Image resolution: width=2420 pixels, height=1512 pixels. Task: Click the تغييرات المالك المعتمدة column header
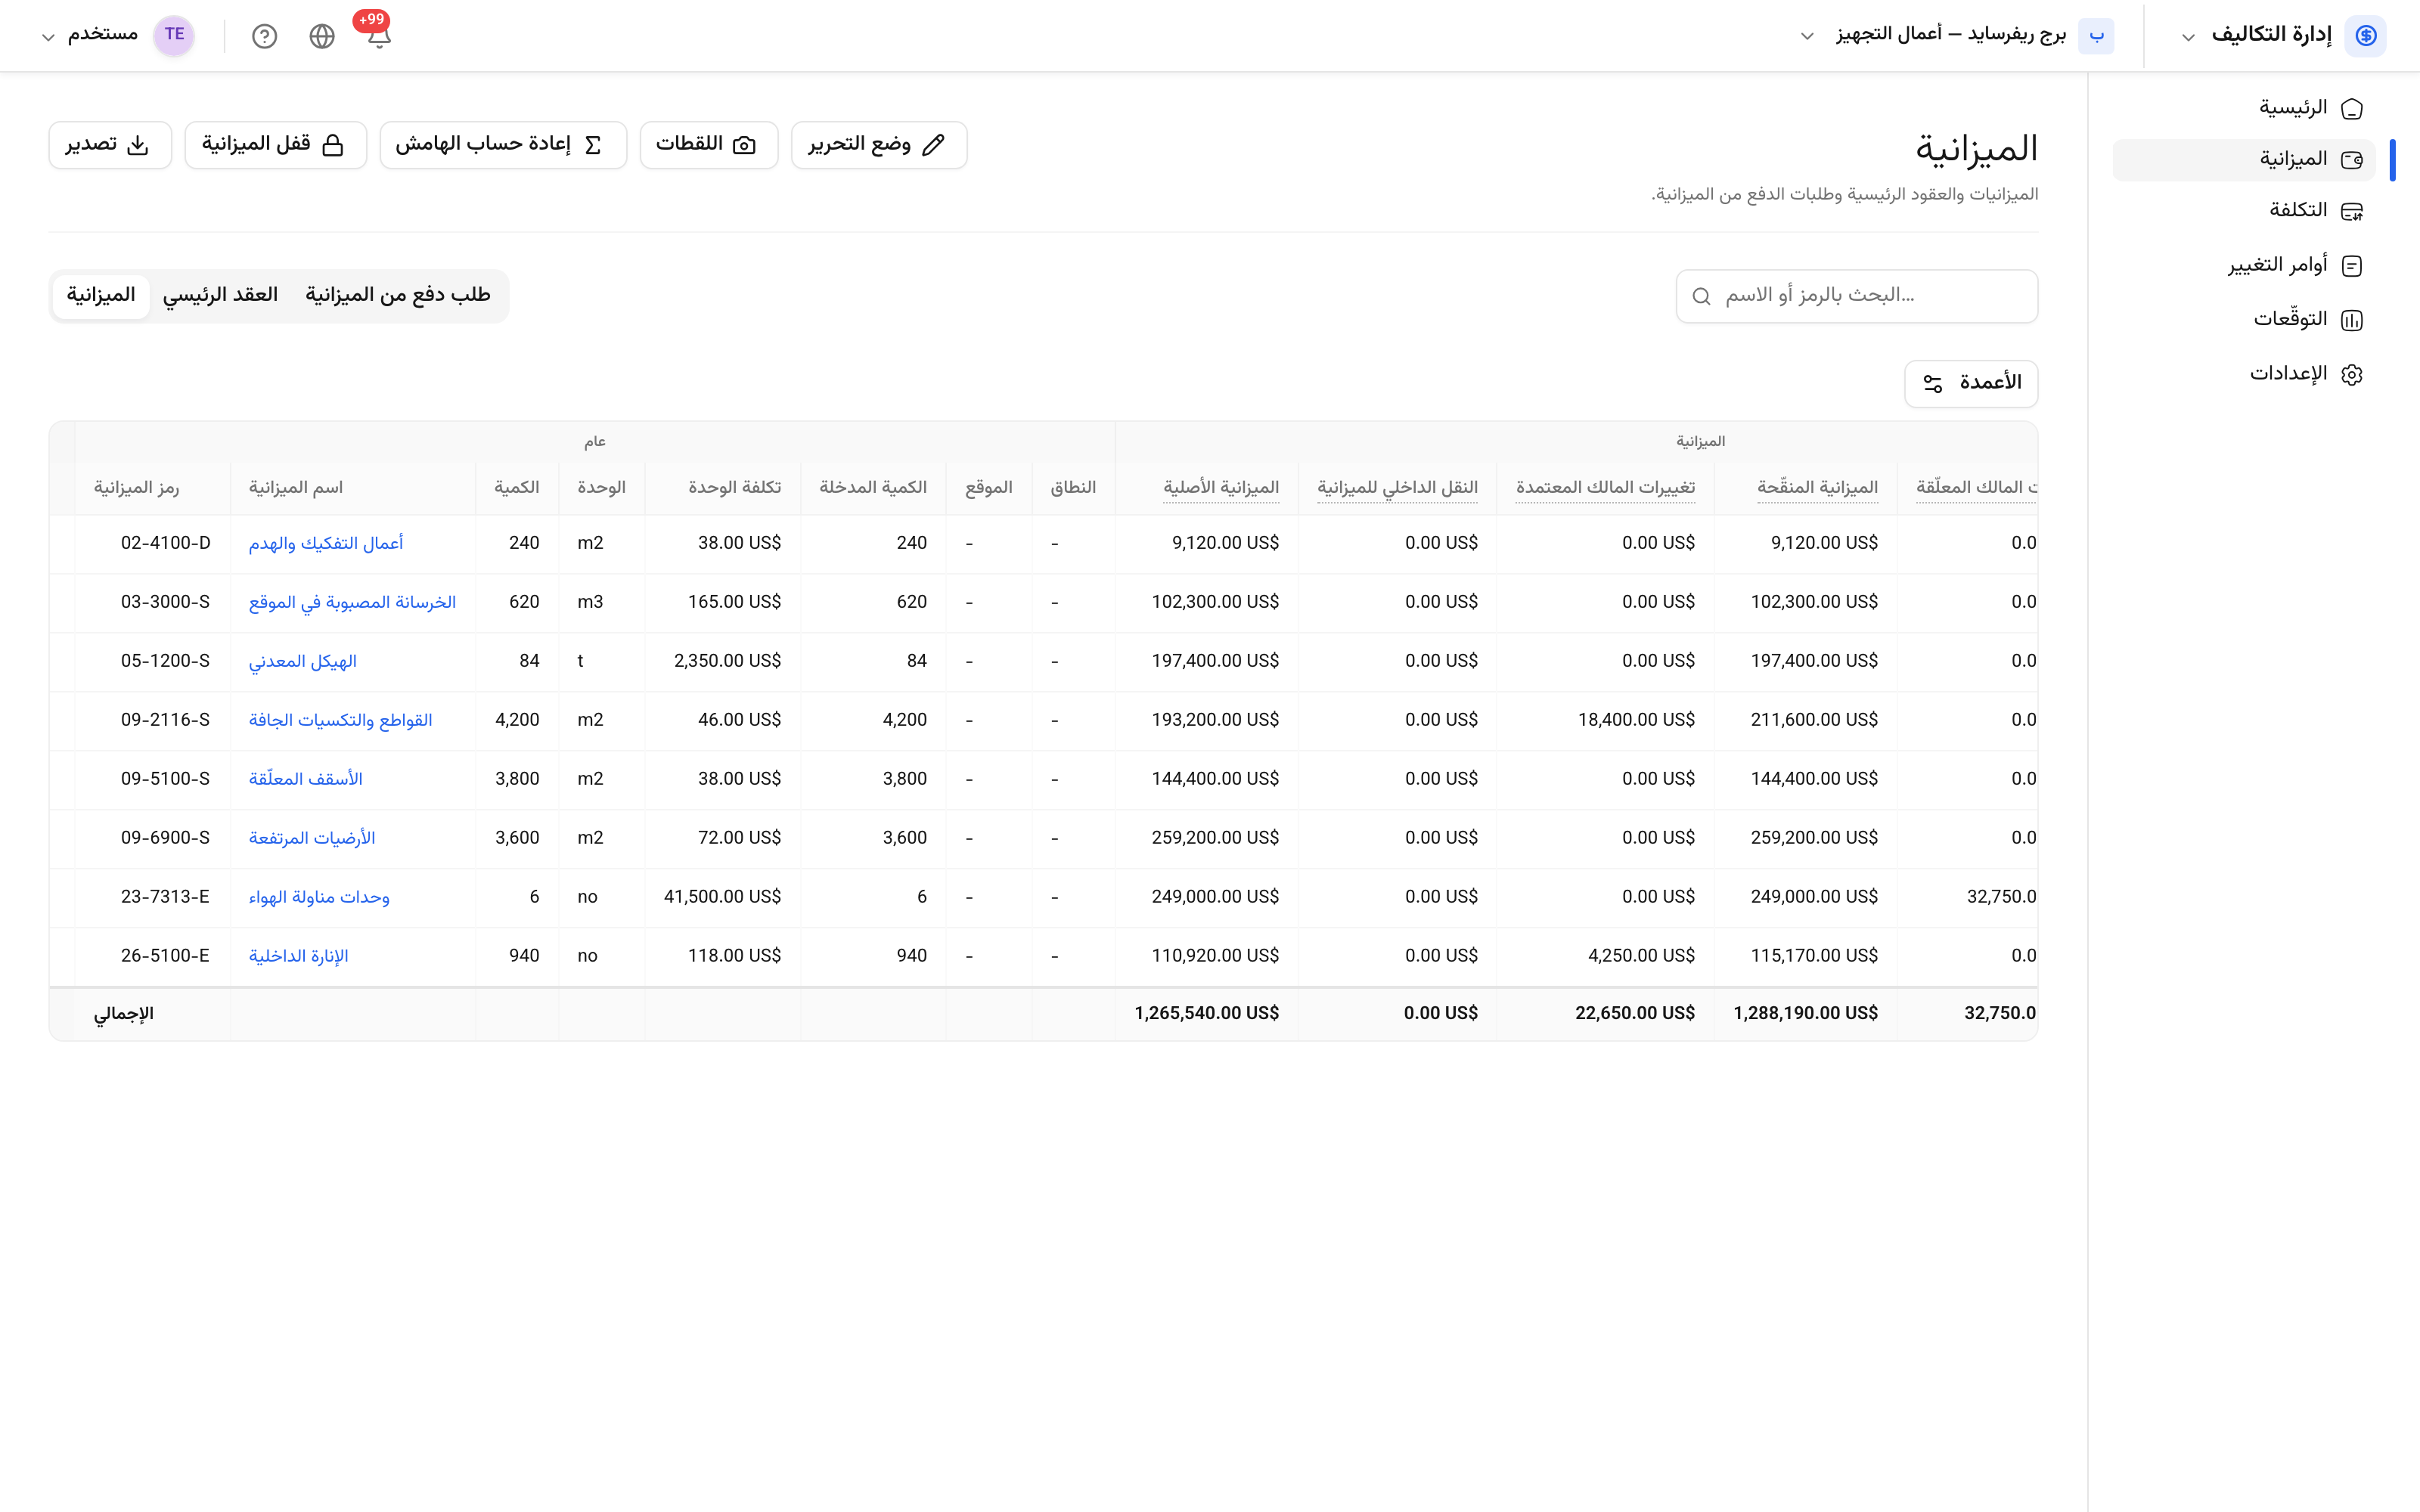pyautogui.click(x=1605, y=488)
